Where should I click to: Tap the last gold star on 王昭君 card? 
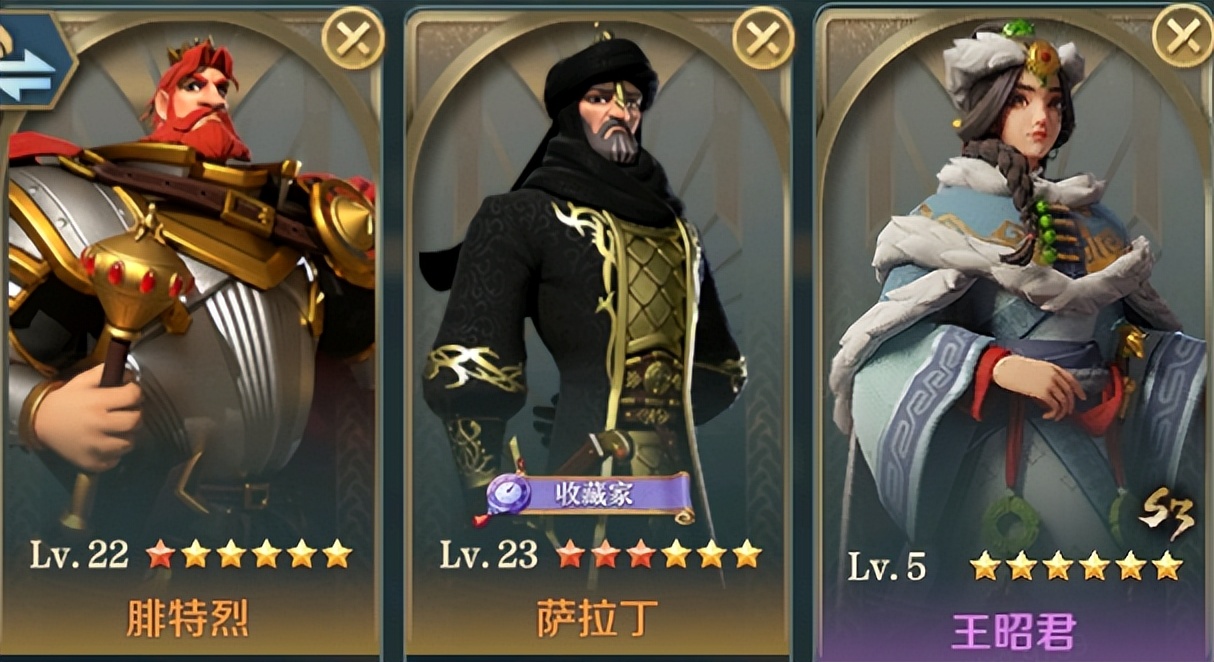point(1166,566)
